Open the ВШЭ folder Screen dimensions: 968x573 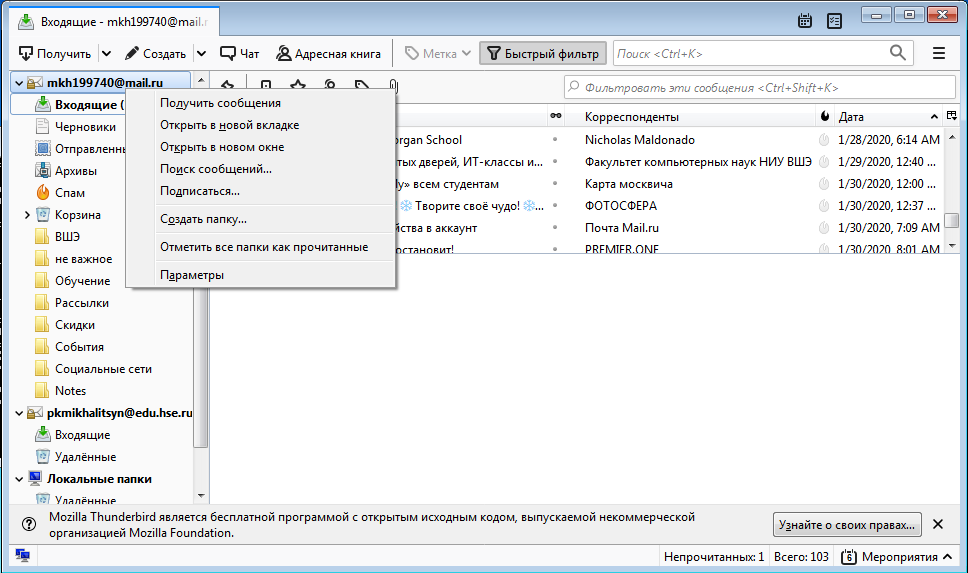(67, 236)
